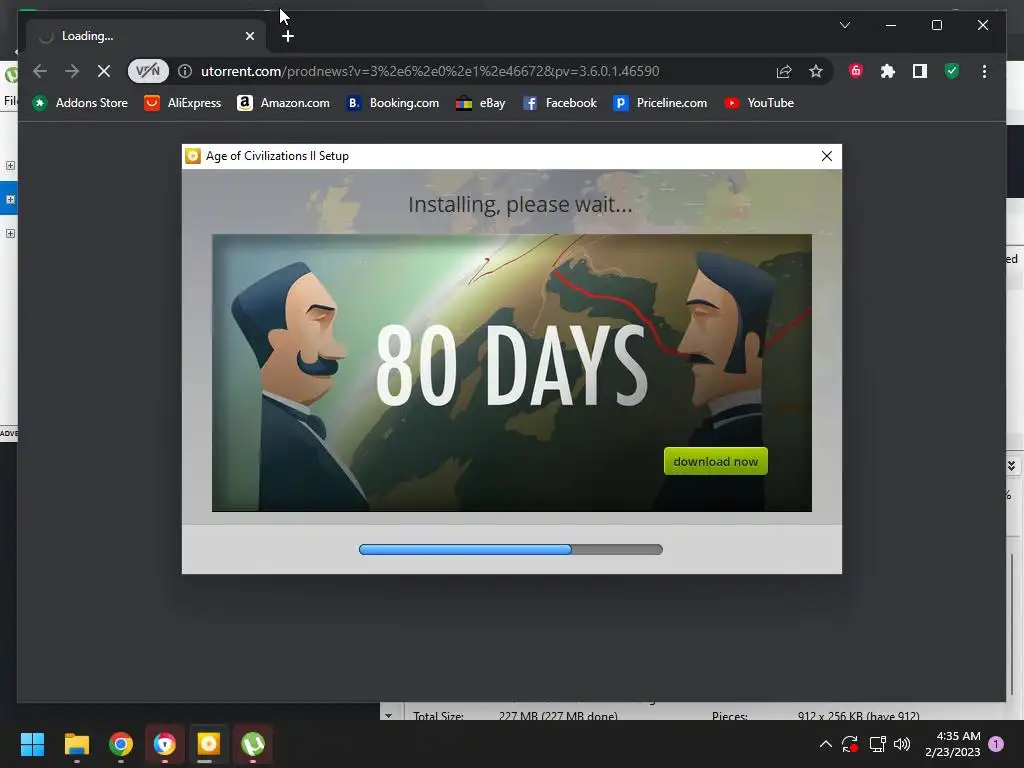The image size is (1024, 768).
Task: Open the Extensions puzzle icon
Action: [888, 71]
